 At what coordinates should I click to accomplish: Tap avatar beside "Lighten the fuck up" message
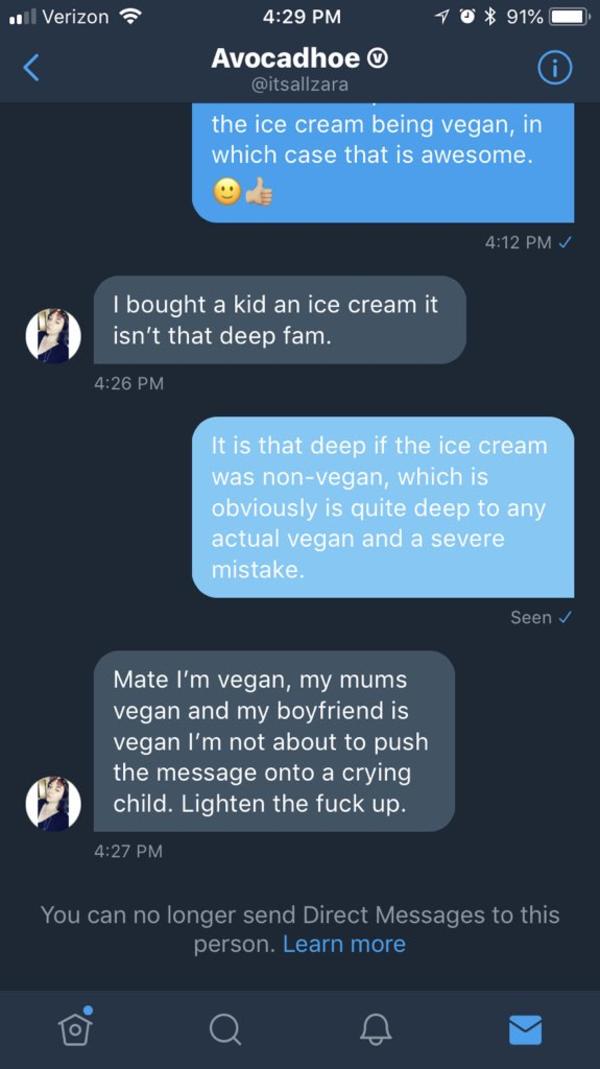click(x=53, y=803)
